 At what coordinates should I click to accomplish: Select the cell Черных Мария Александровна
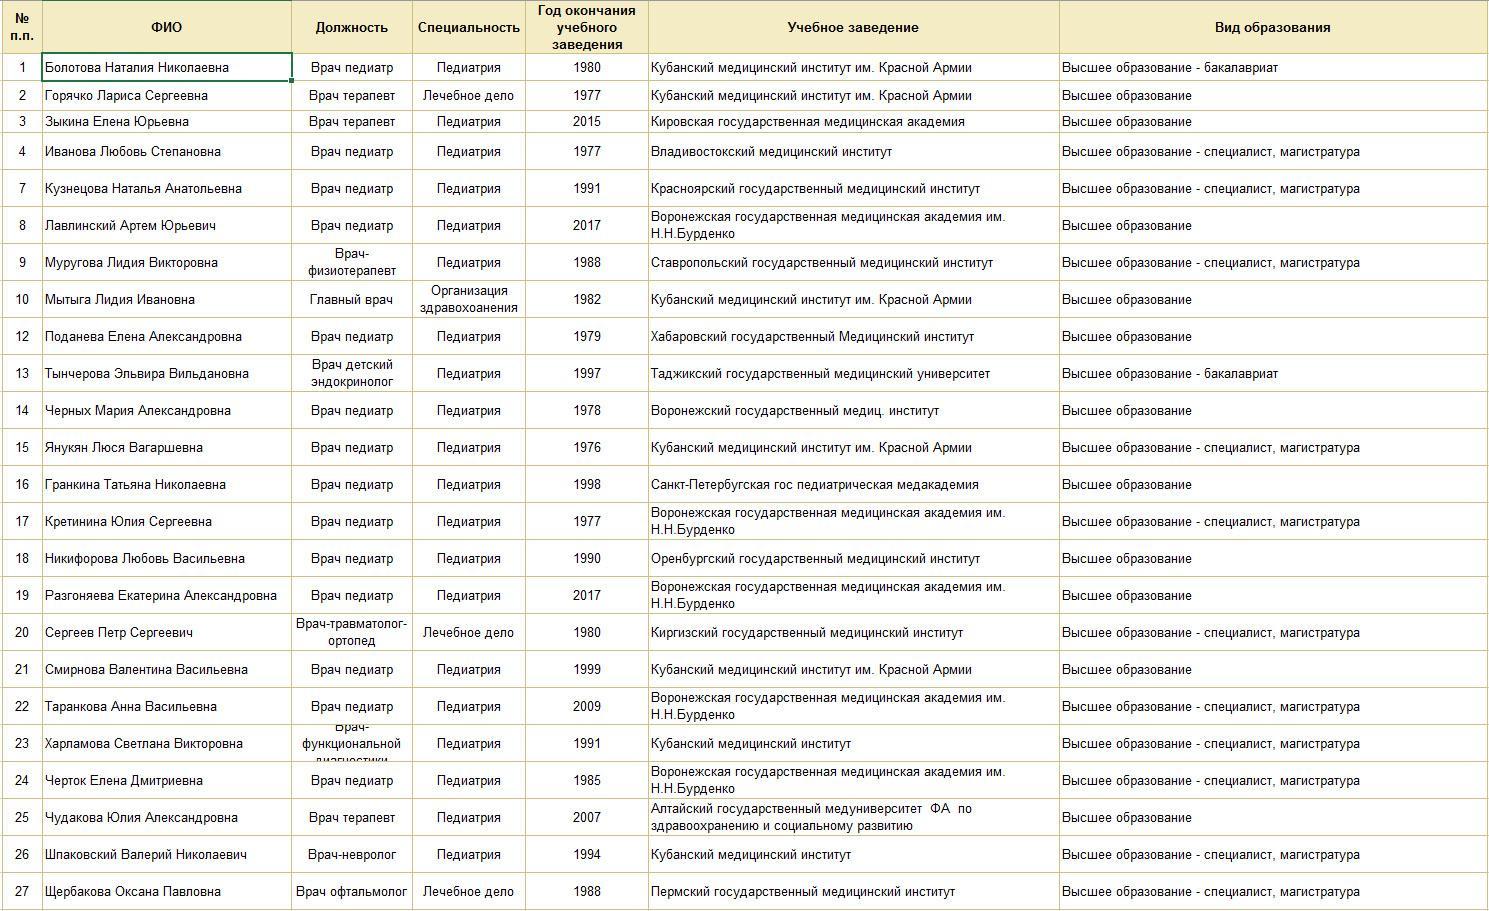pyautogui.click(x=167, y=411)
